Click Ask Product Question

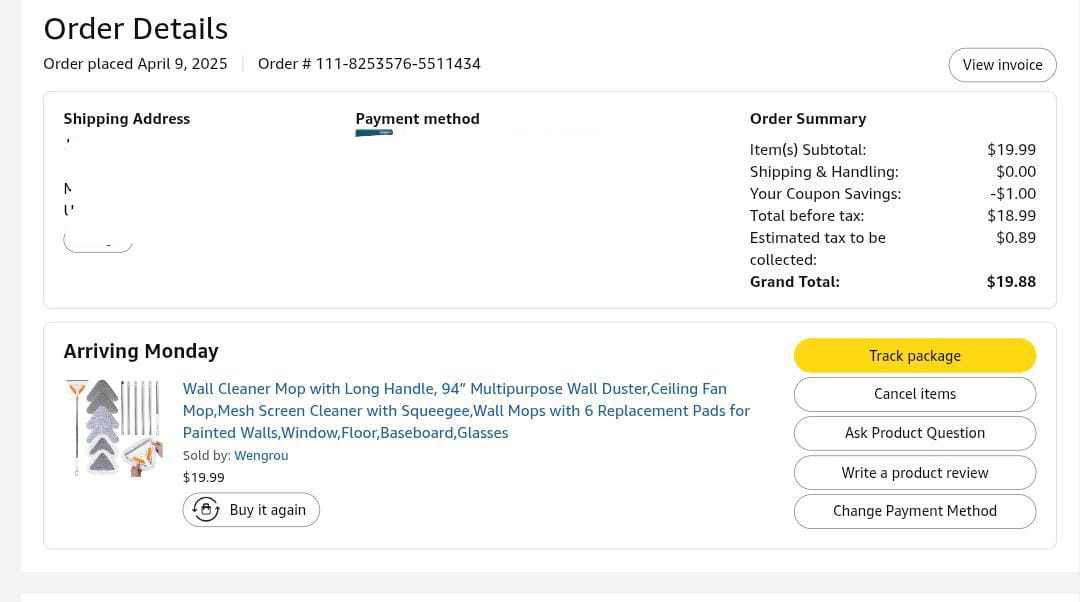click(914, 433)
